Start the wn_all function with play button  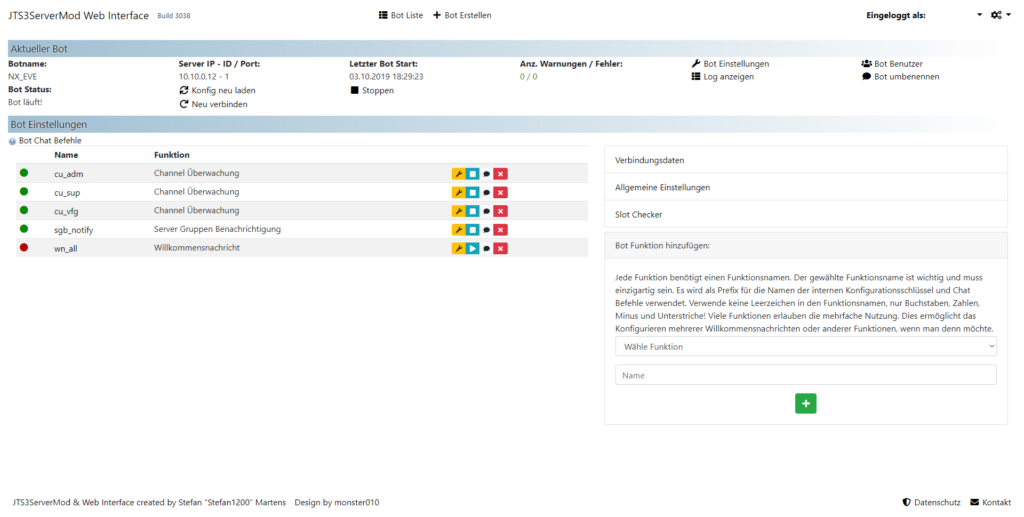[472, 248]
